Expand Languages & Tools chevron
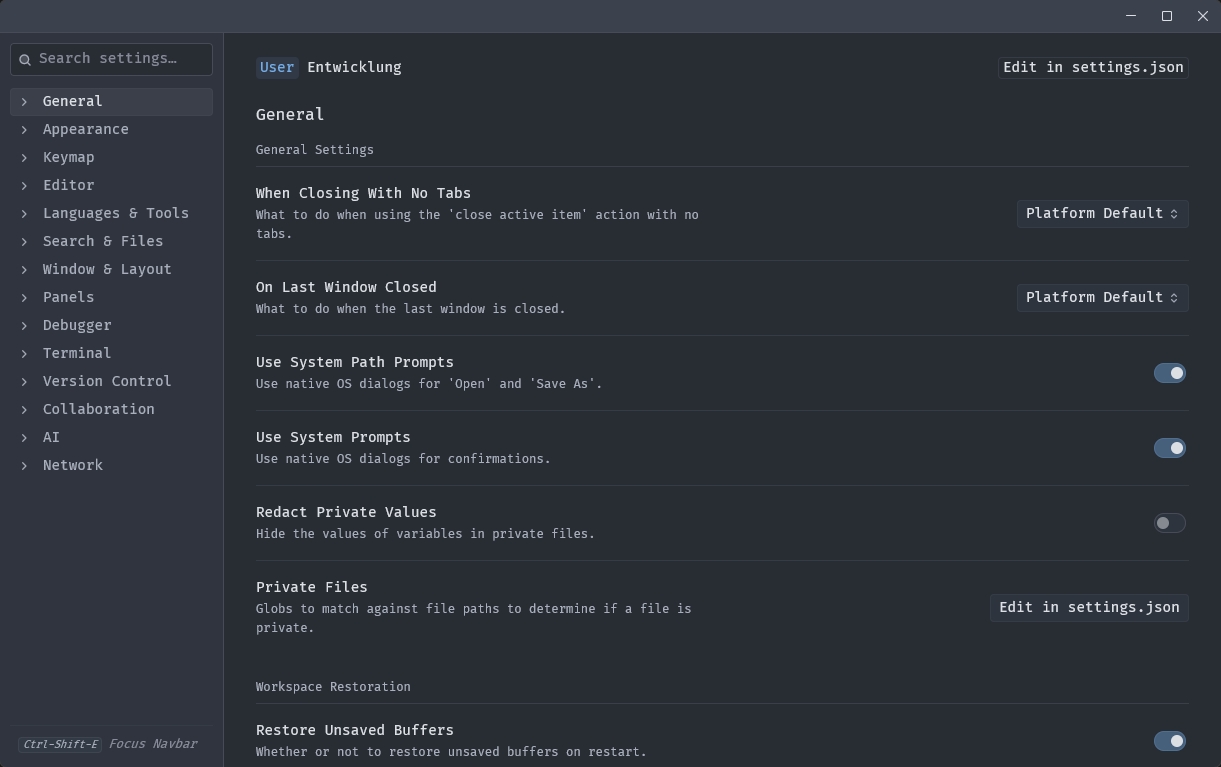 pyautogui.click(x=24, y=213)
